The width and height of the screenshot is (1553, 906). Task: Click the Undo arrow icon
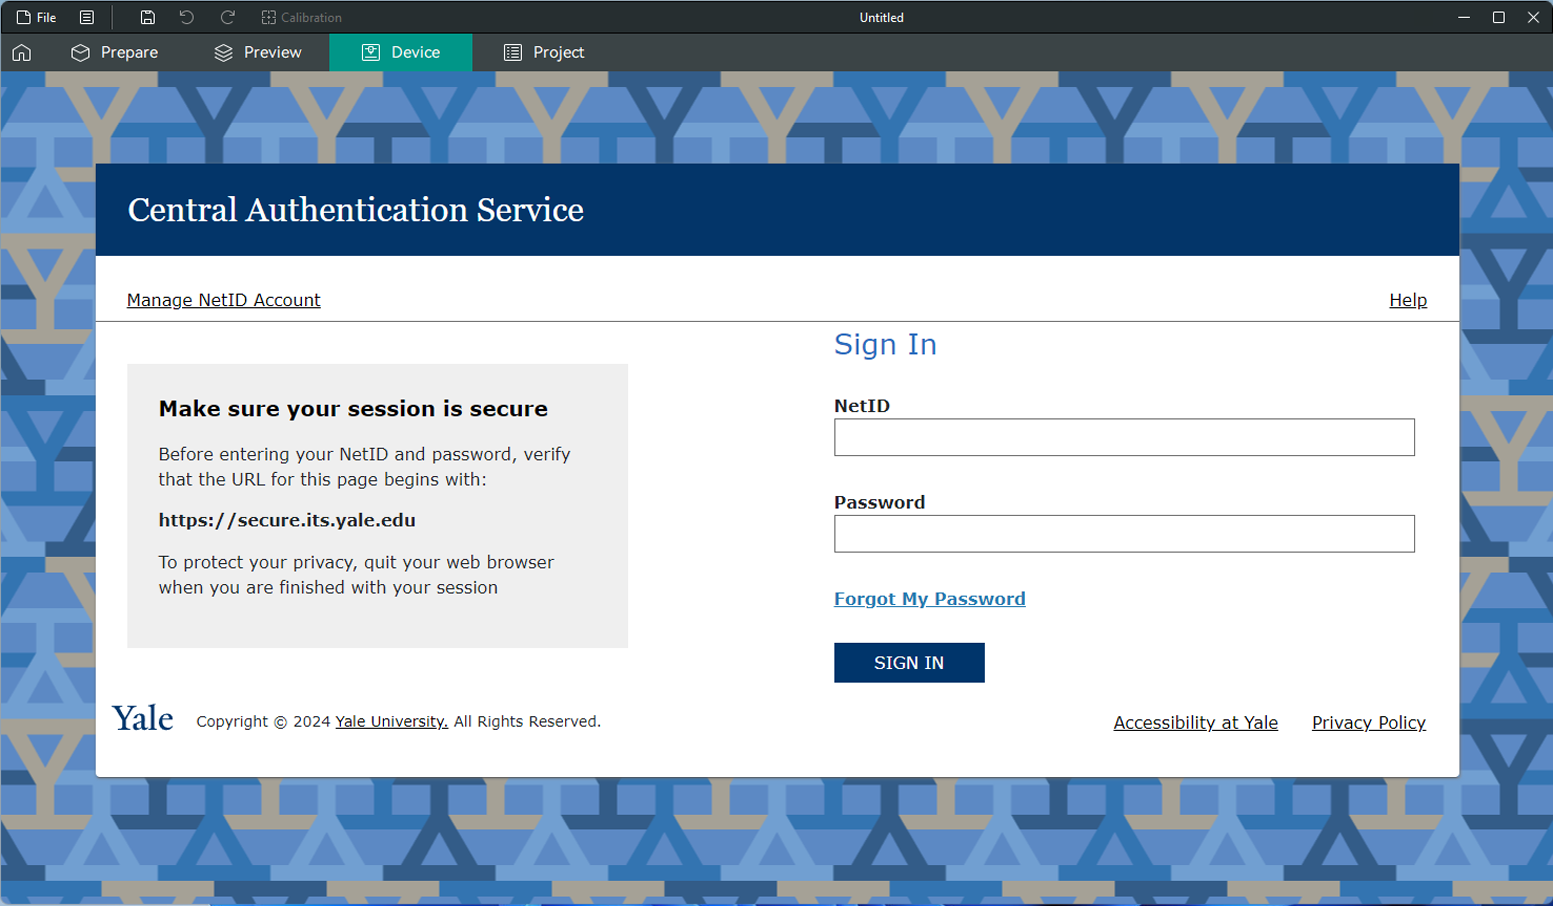click(x=187, y=17)
